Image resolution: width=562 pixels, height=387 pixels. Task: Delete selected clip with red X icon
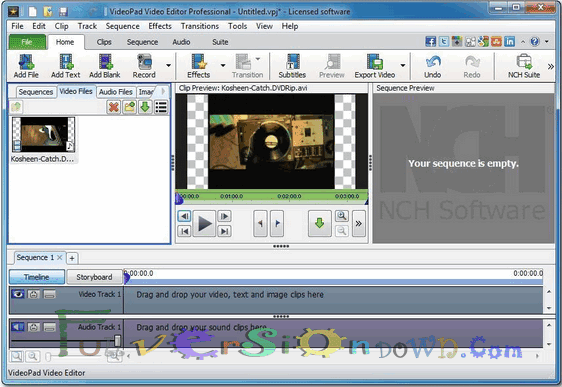[114, 107]
